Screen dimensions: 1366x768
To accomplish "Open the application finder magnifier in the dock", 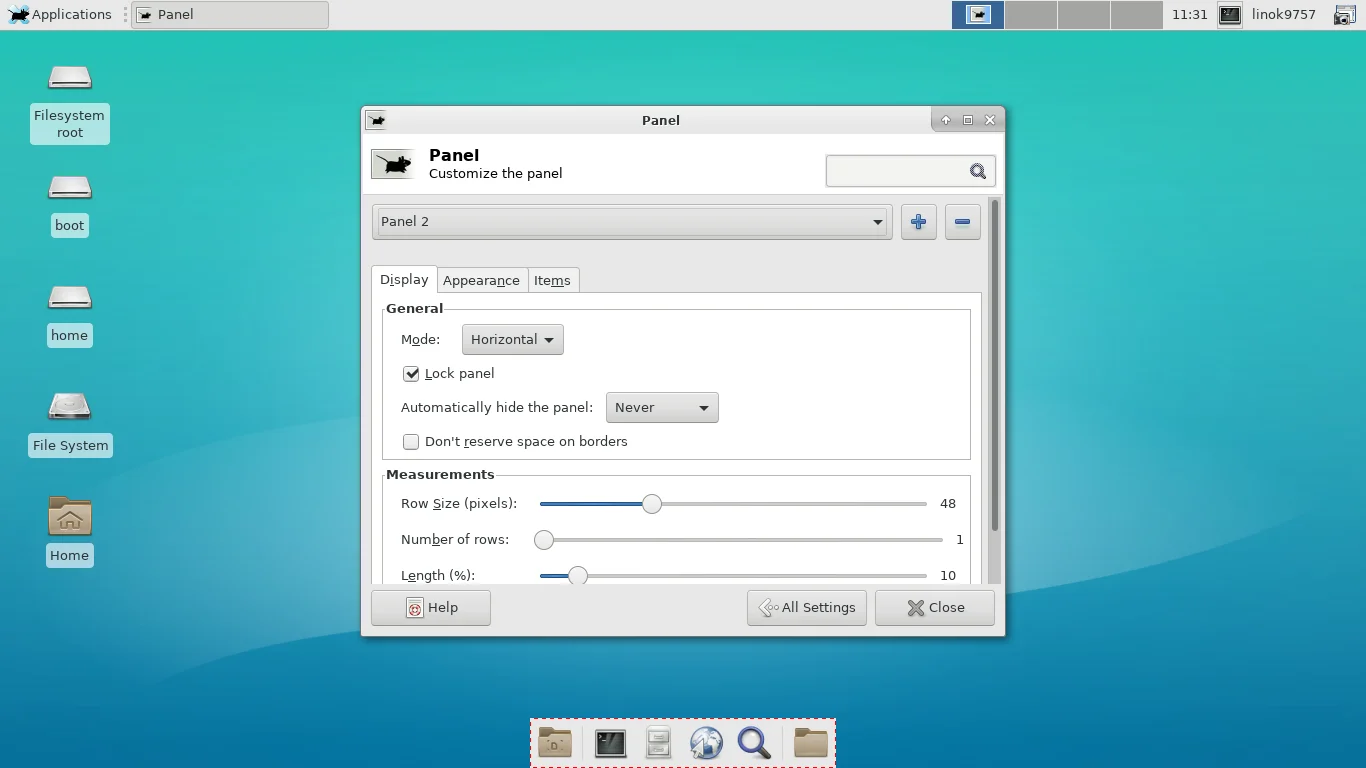I will [754, 743].
